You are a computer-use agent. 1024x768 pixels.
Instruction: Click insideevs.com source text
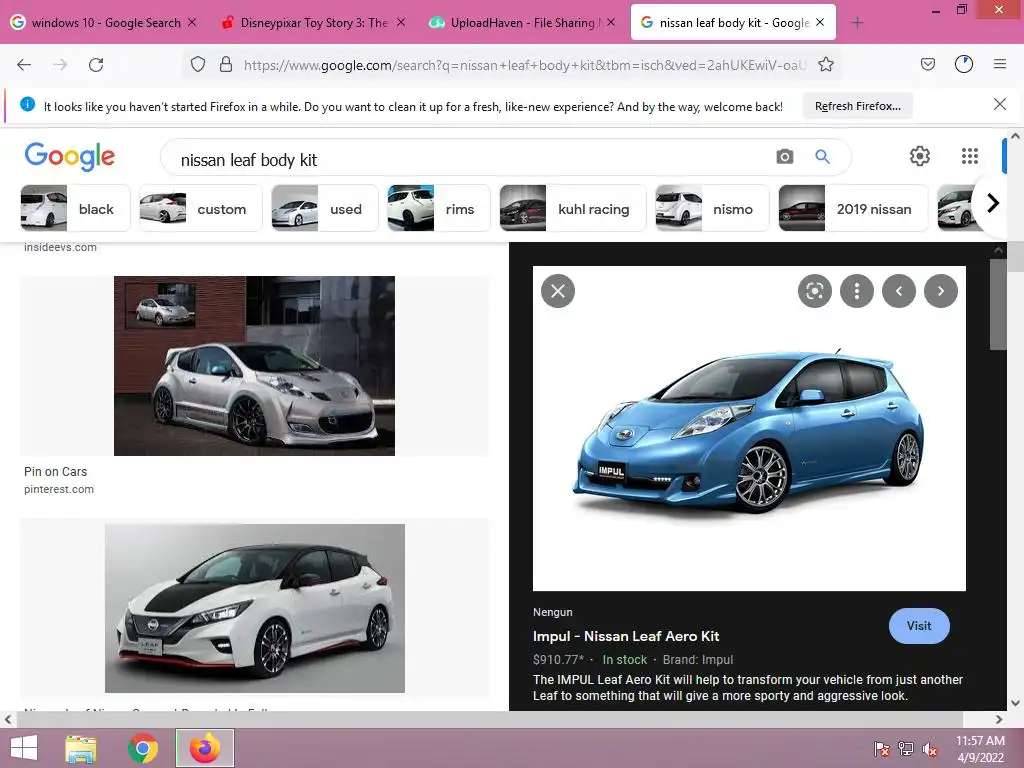pyautogui.click(x=60, y=248)
